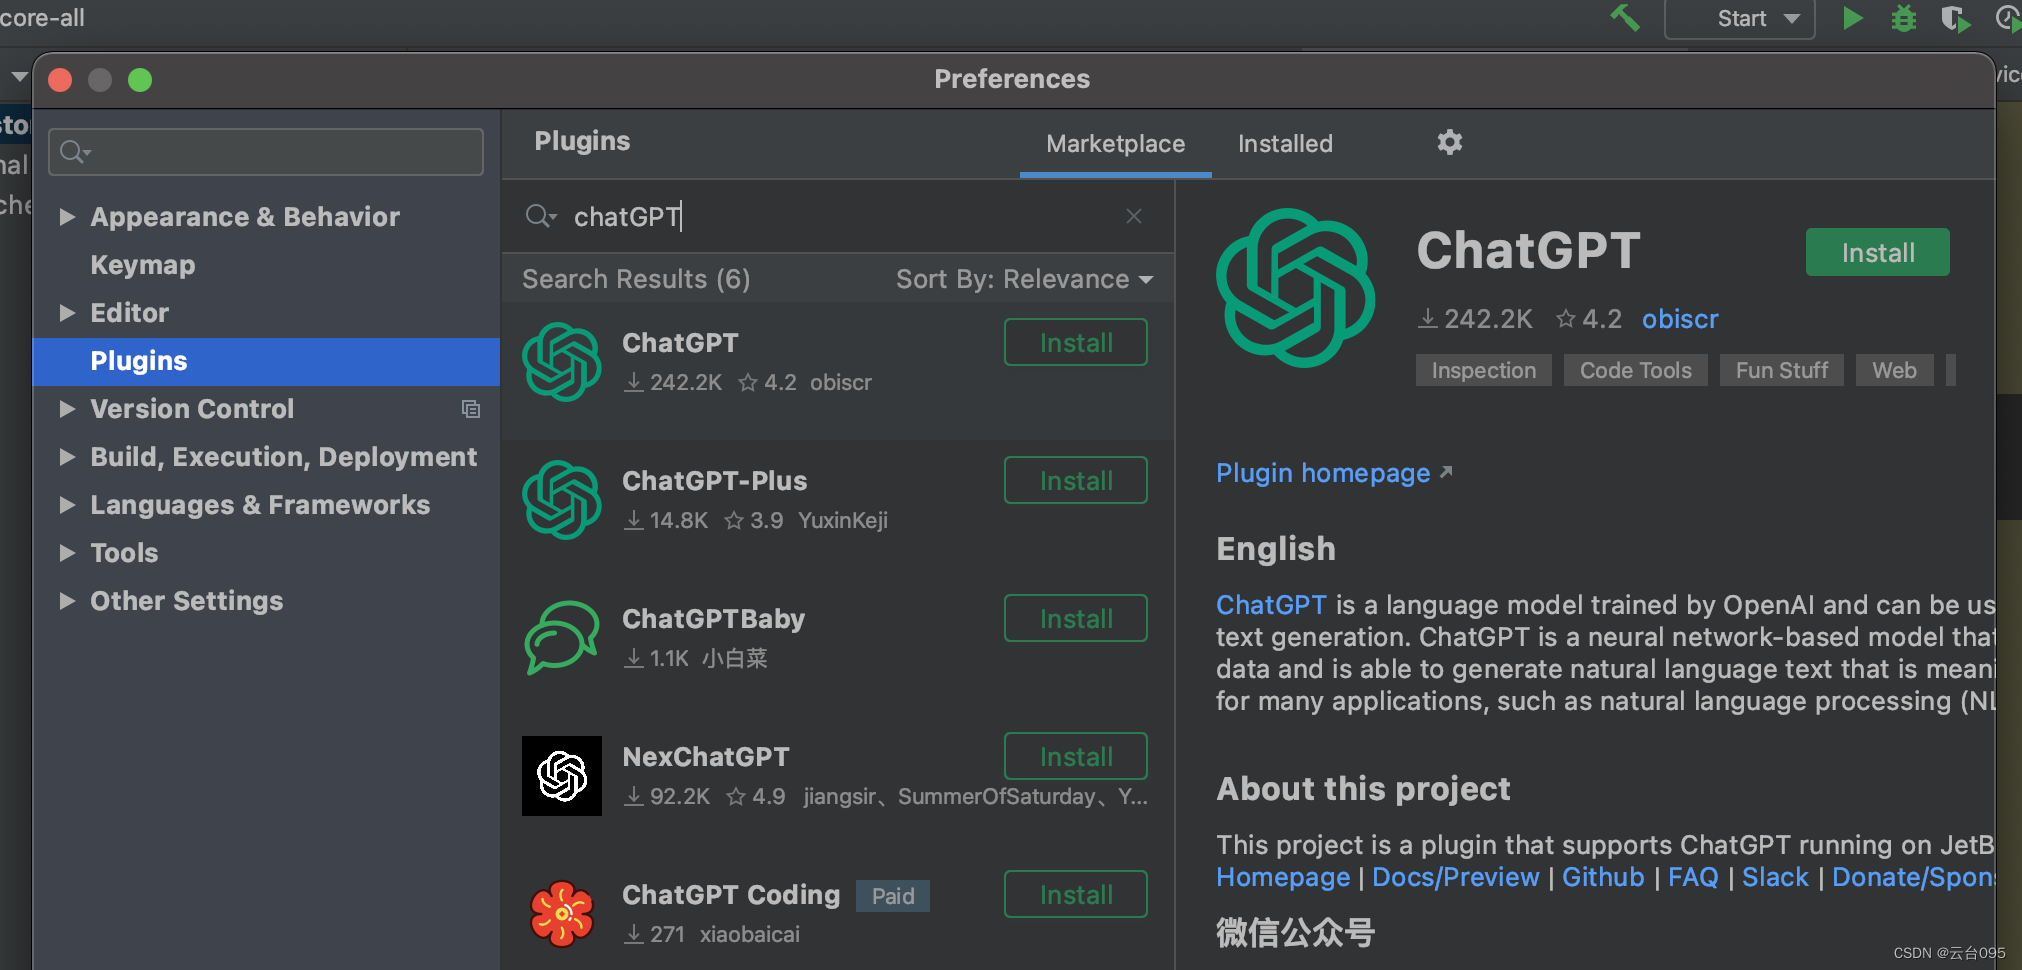Focus the settings search field

click(x=266, y=152)
